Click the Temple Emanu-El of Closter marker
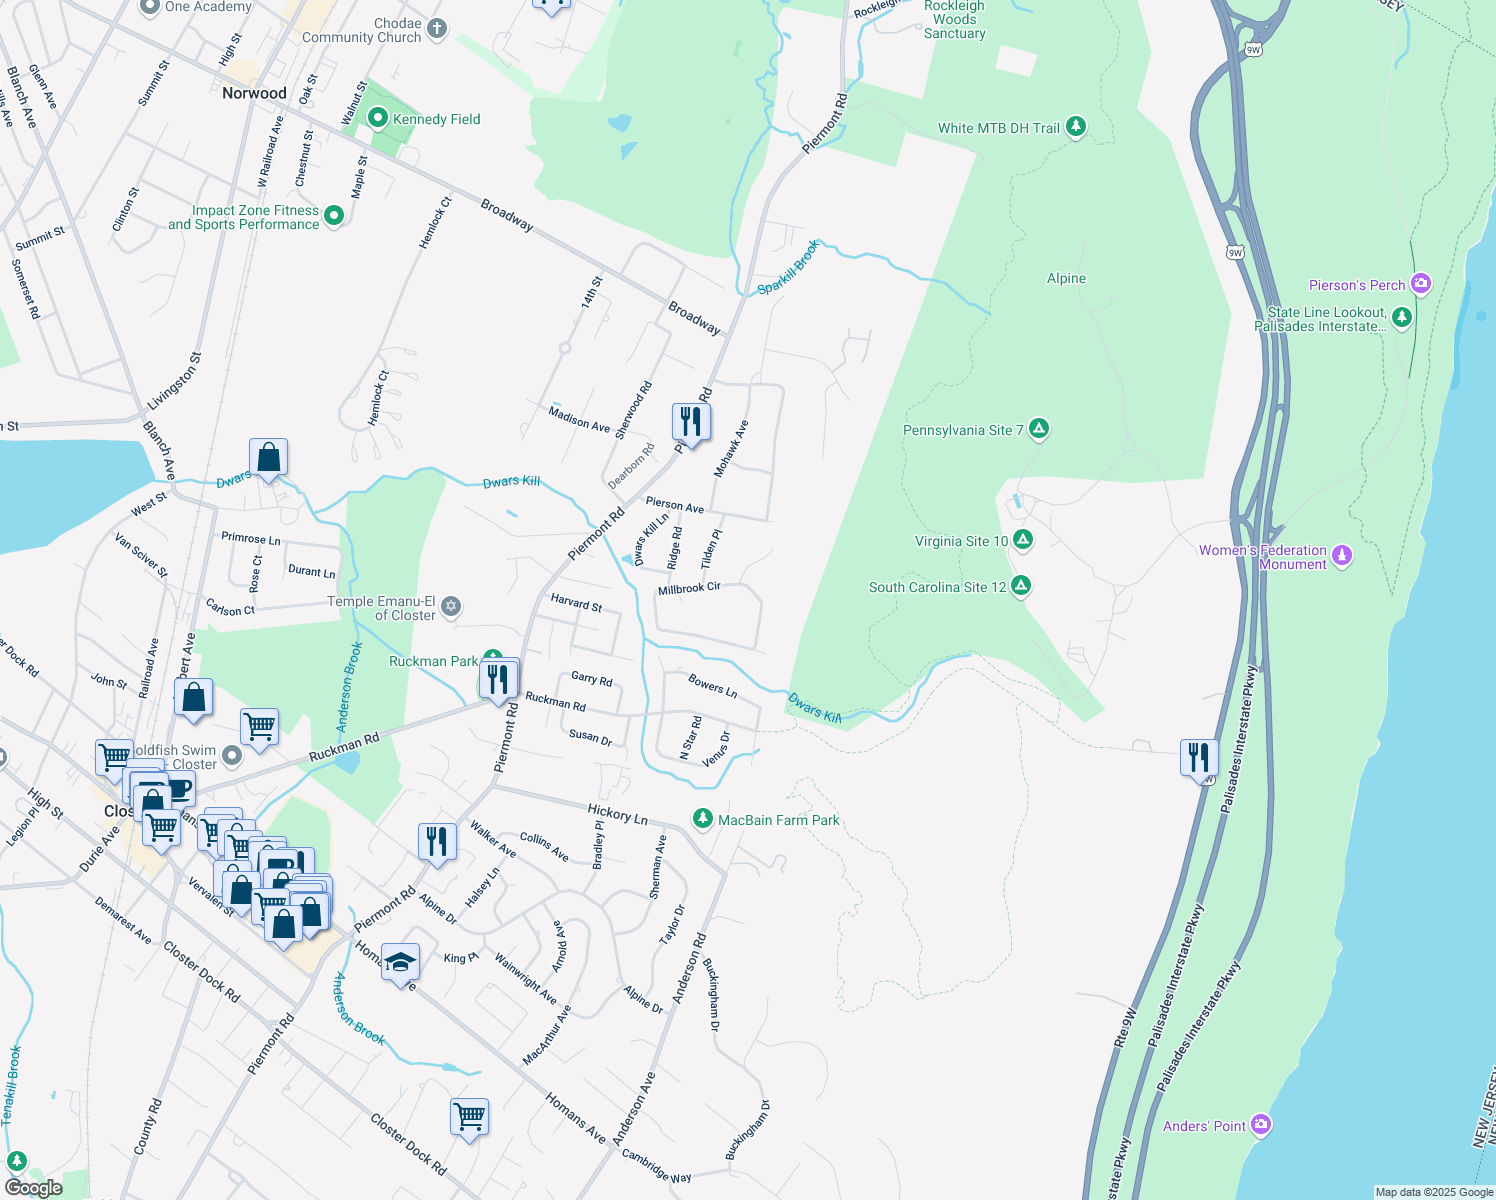 pos(451,606)
